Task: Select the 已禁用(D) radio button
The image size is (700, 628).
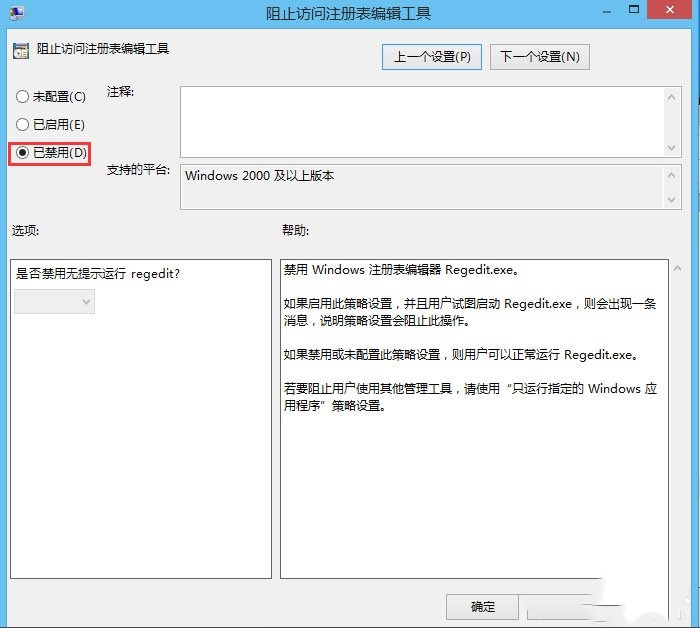Action: pyautogui.click(x=23, y=153)
